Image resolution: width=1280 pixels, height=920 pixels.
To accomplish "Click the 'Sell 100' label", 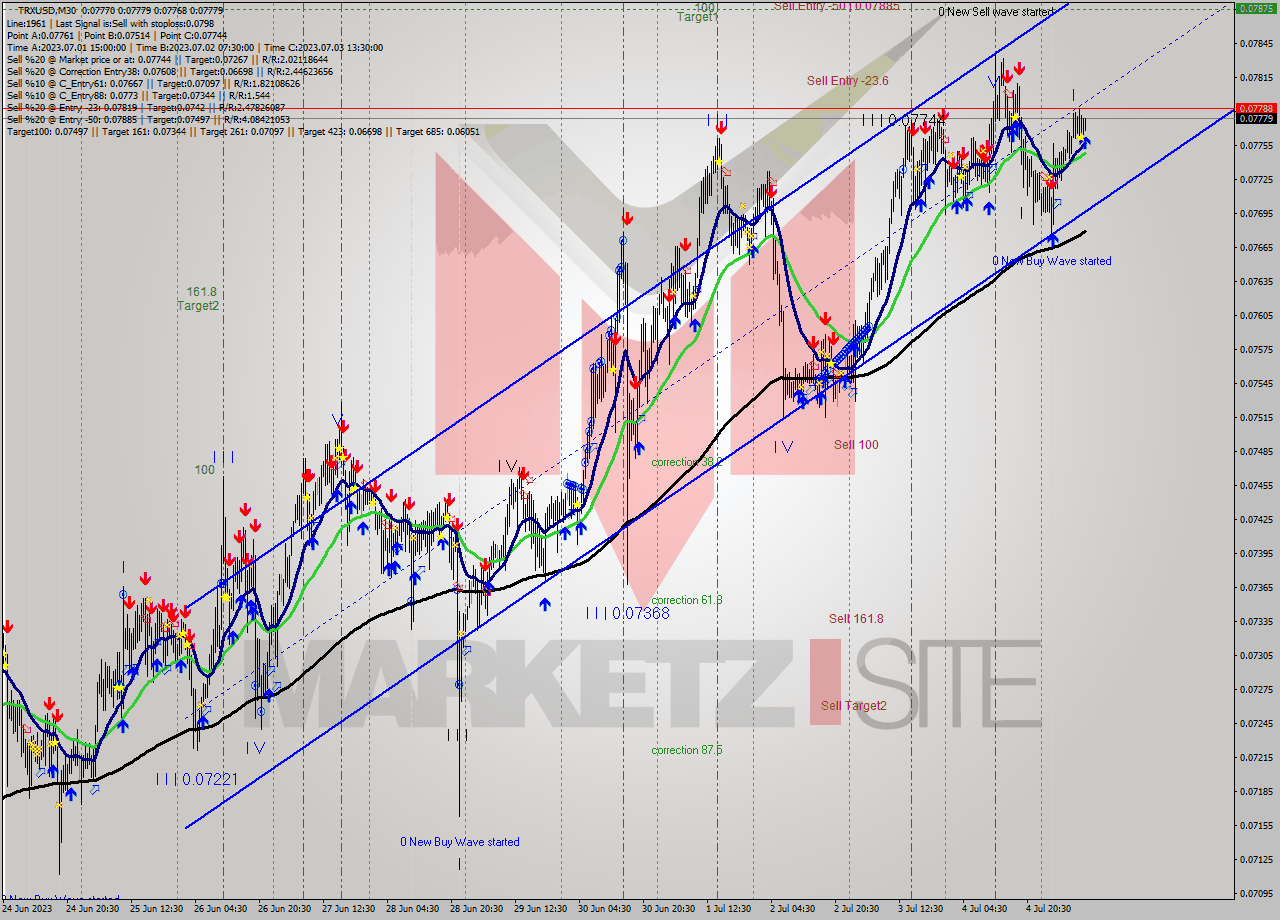I will point(856,444).
